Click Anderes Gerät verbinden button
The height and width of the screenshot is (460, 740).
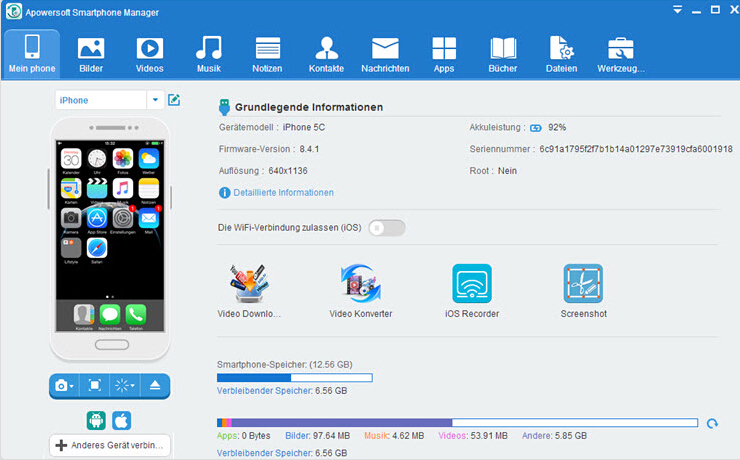(x=110, y=445)
